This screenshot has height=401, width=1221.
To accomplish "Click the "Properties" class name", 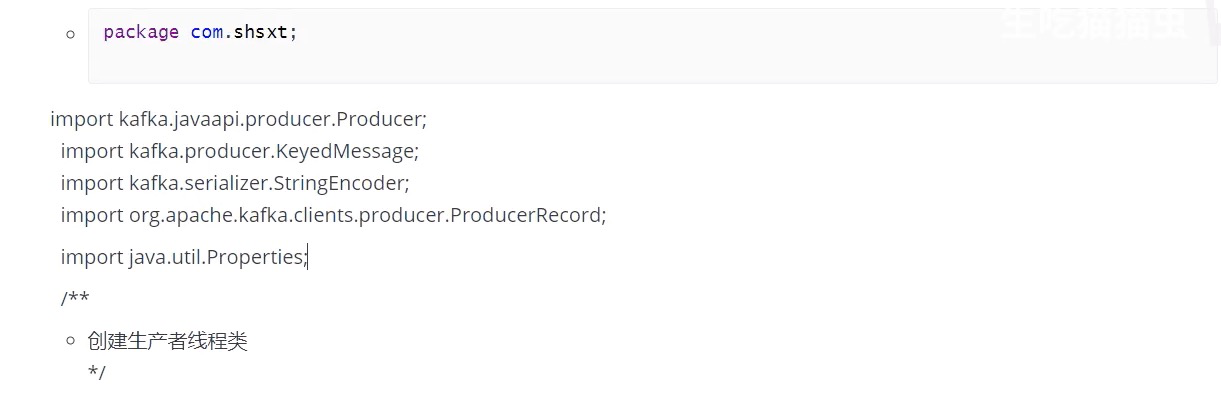I will click(x=255, y=257).
